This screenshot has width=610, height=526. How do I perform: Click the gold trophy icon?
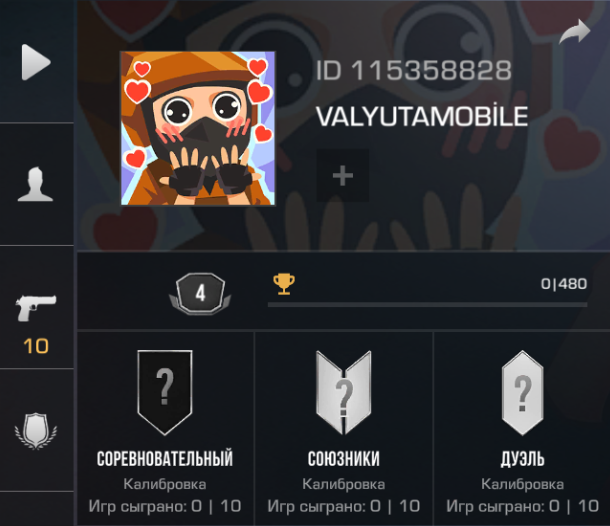[x=284, y=284]
